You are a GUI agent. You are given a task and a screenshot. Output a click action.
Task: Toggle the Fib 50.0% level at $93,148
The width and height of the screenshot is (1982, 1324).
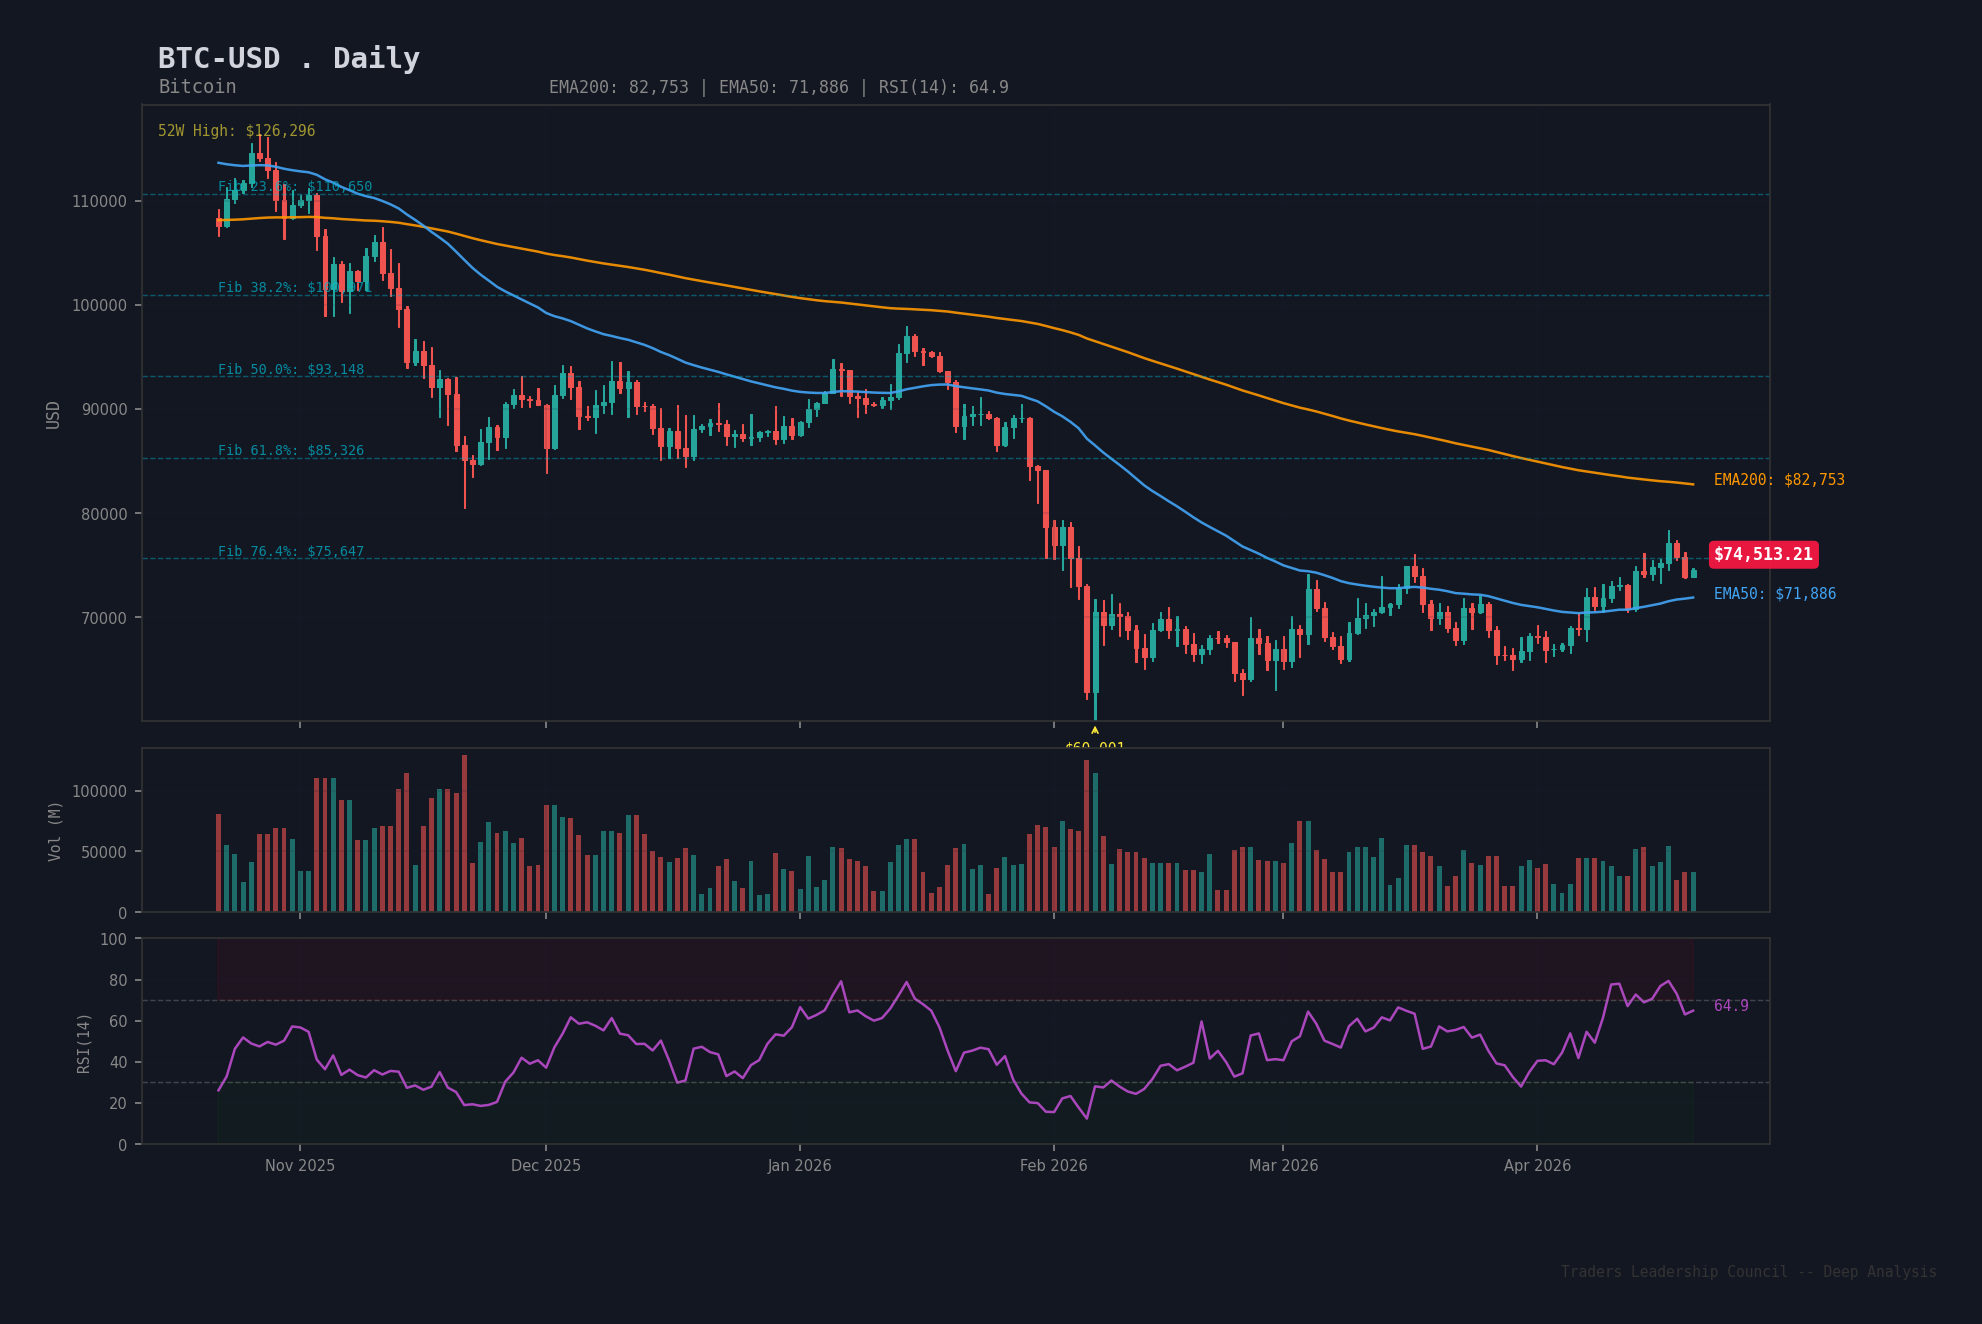coord(289,369)
